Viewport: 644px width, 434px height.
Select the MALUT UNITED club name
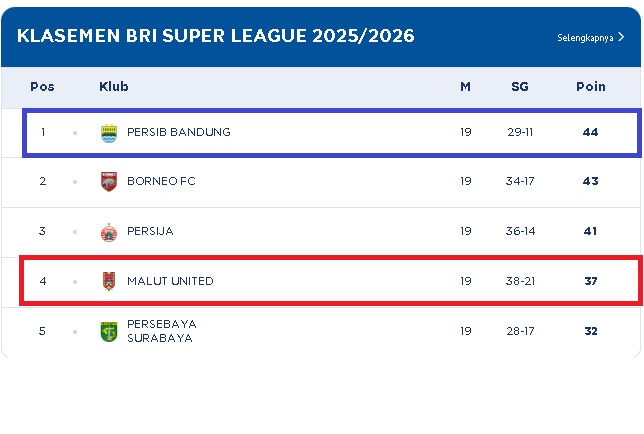click(x=170, y=281)
